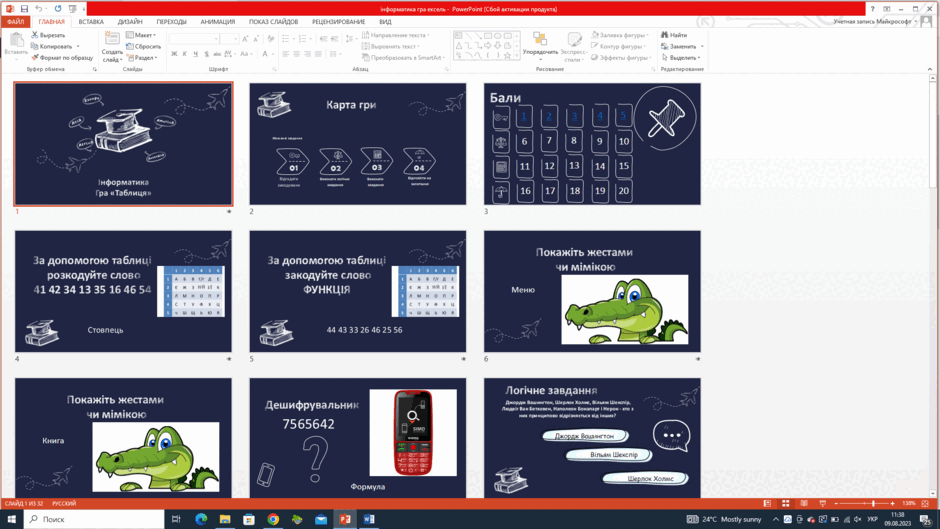Switch to ВИД tab

(385, 22)
